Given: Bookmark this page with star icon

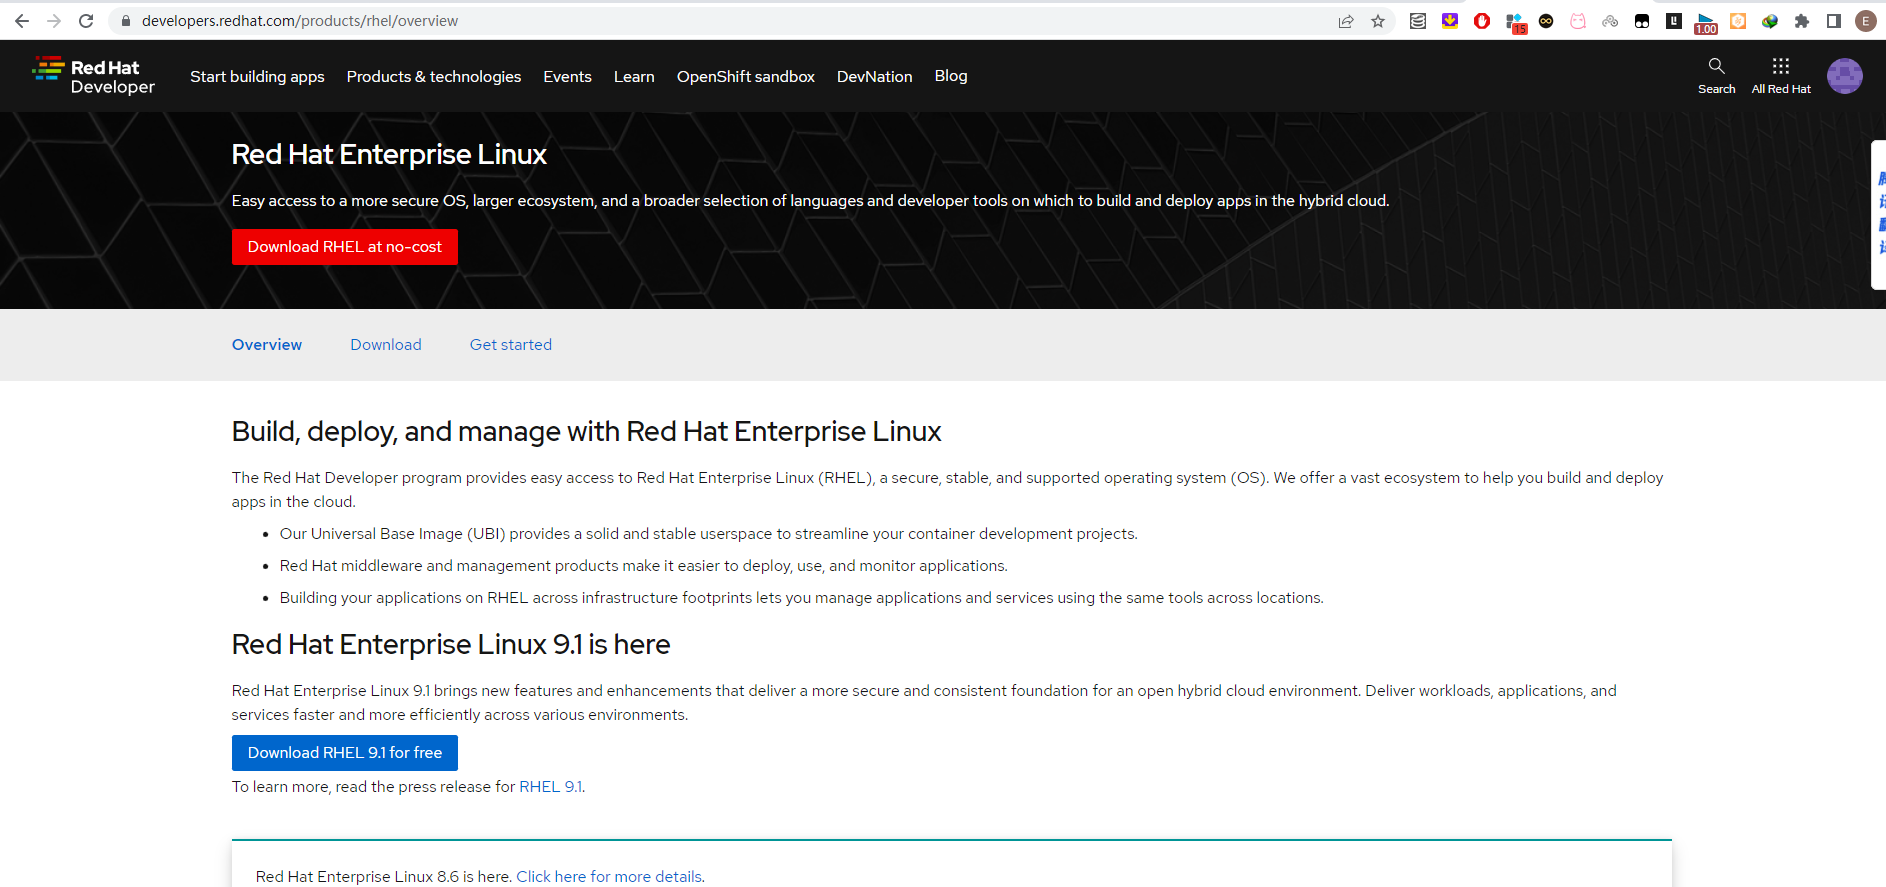Looking at the screenshot, I should pyautogui.click(x=1378, y=21).
